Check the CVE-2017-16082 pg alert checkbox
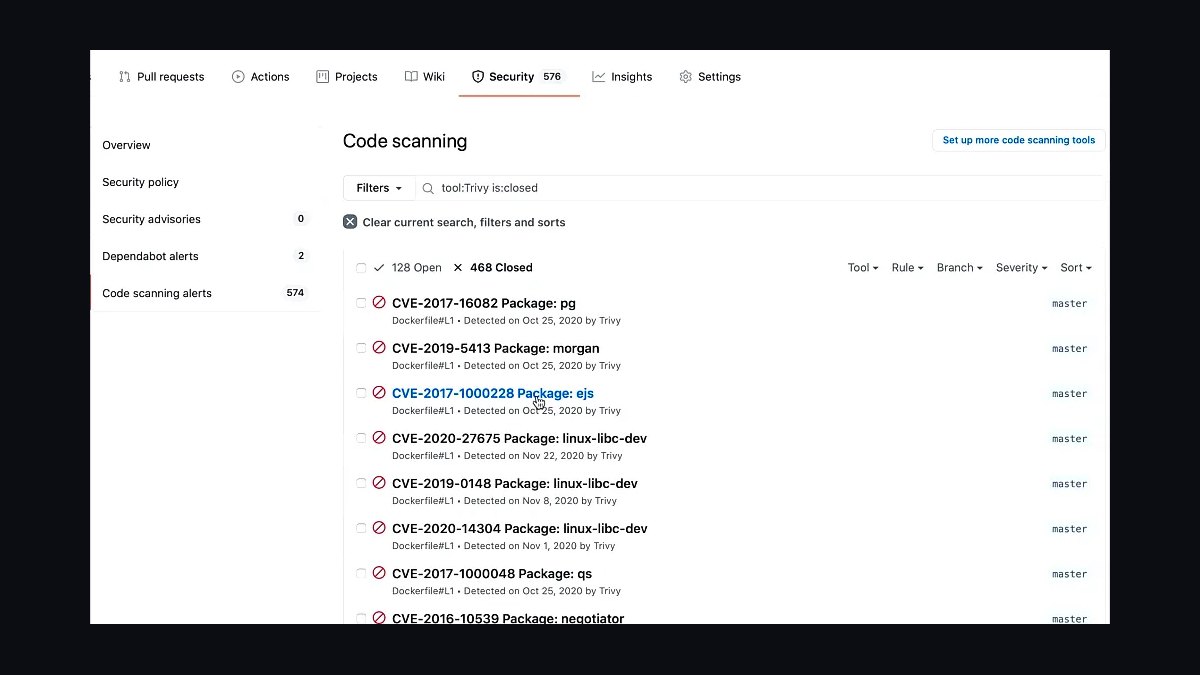1200x675 pixels. click(361, 302)
